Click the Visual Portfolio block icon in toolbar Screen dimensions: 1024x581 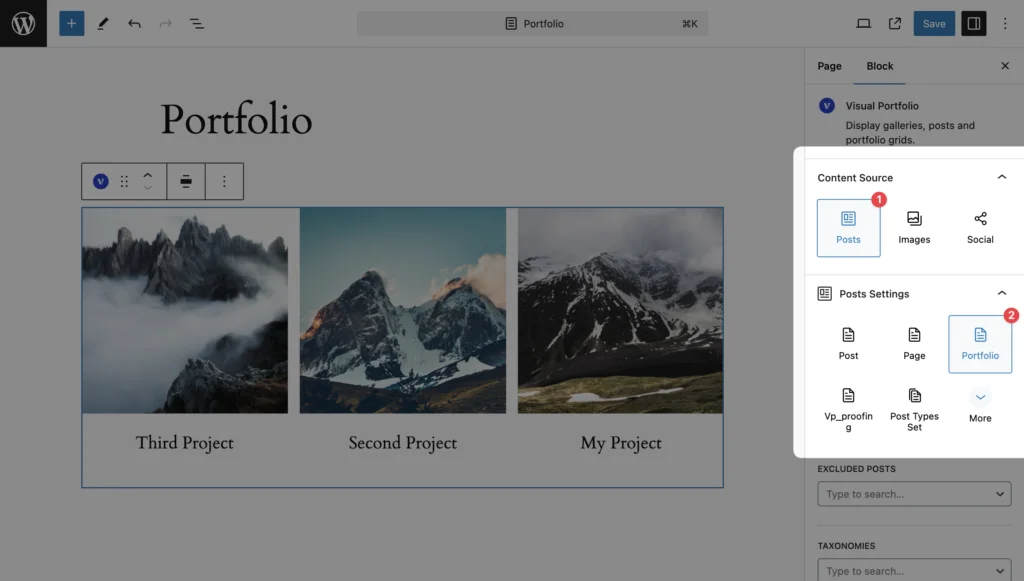point(101,181)
